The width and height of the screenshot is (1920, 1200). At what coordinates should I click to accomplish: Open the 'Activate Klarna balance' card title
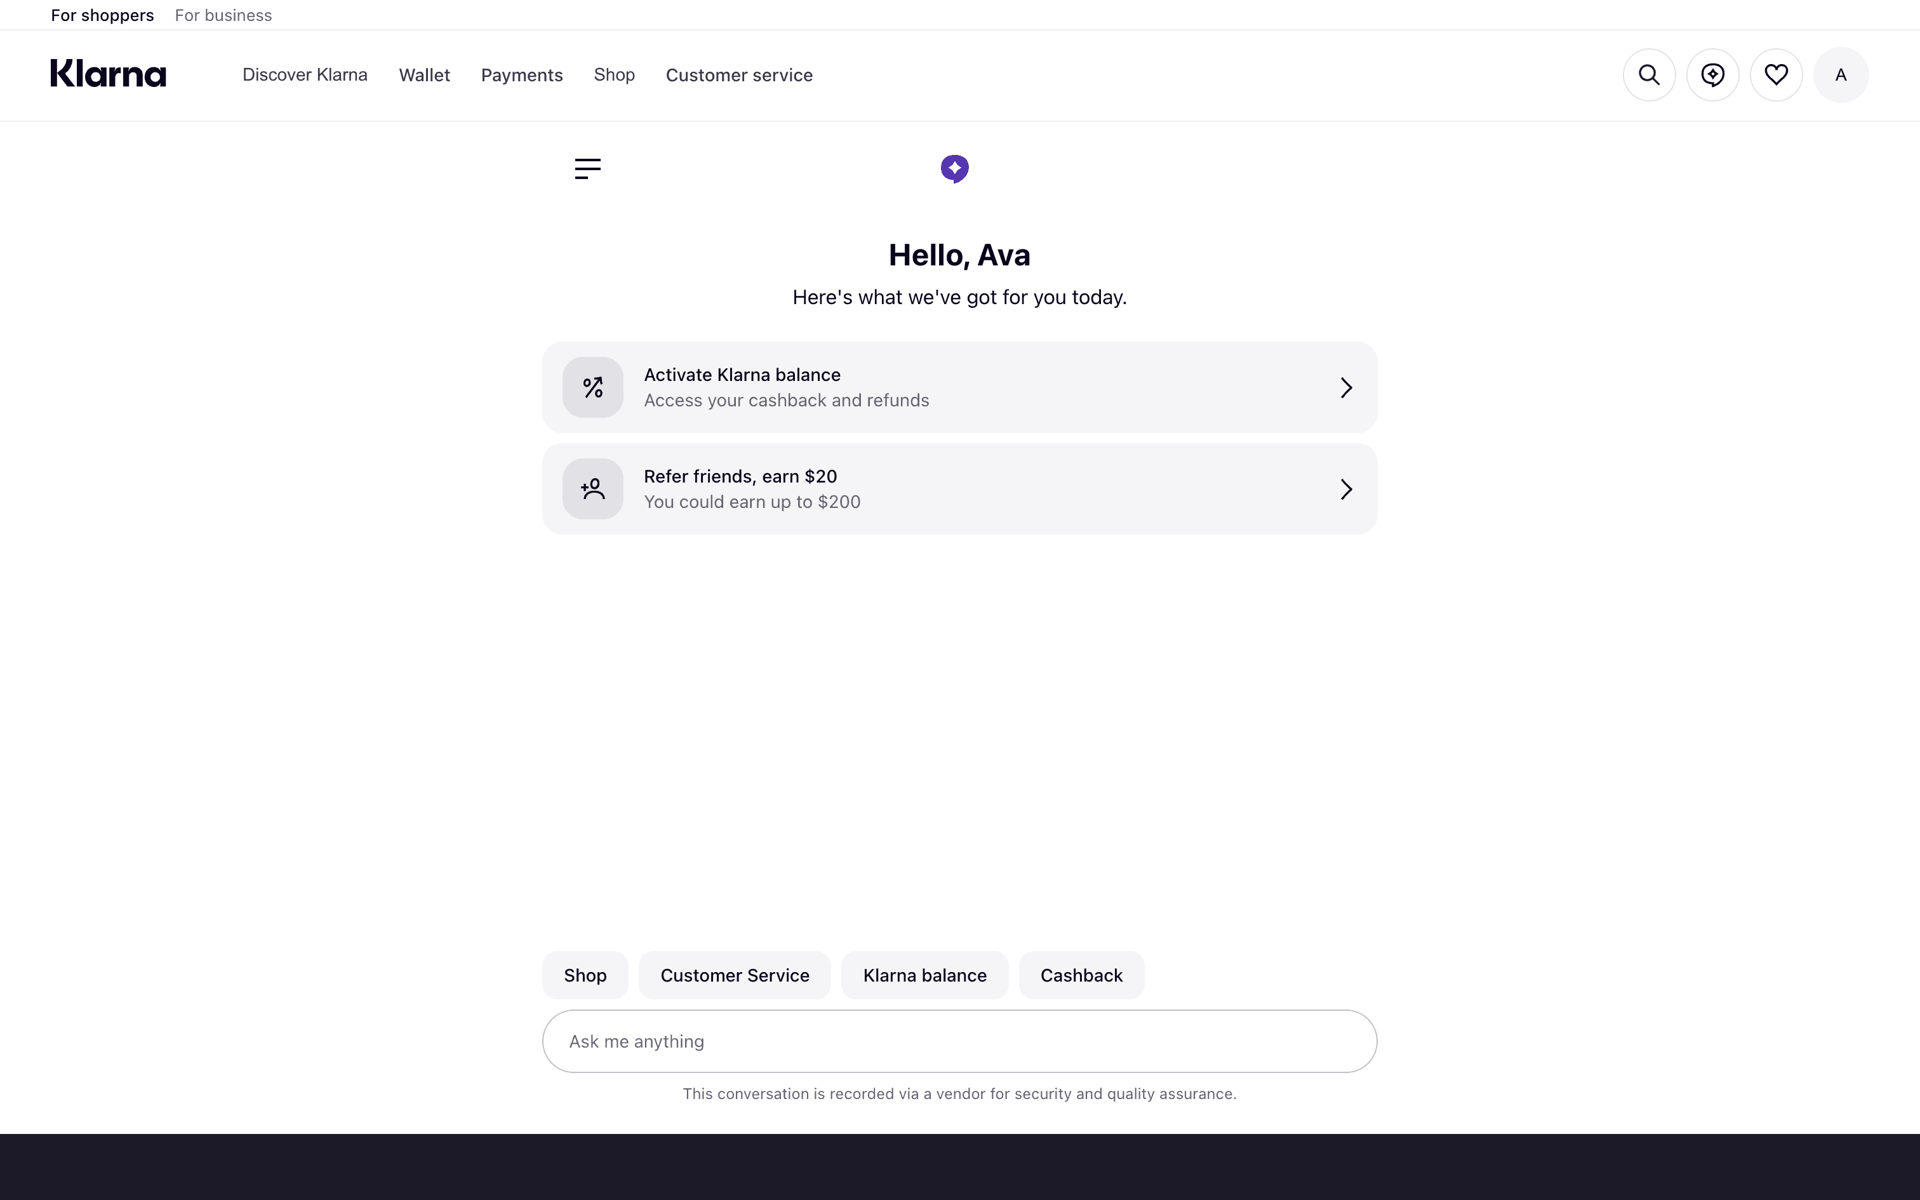click(x=742, y=375)
